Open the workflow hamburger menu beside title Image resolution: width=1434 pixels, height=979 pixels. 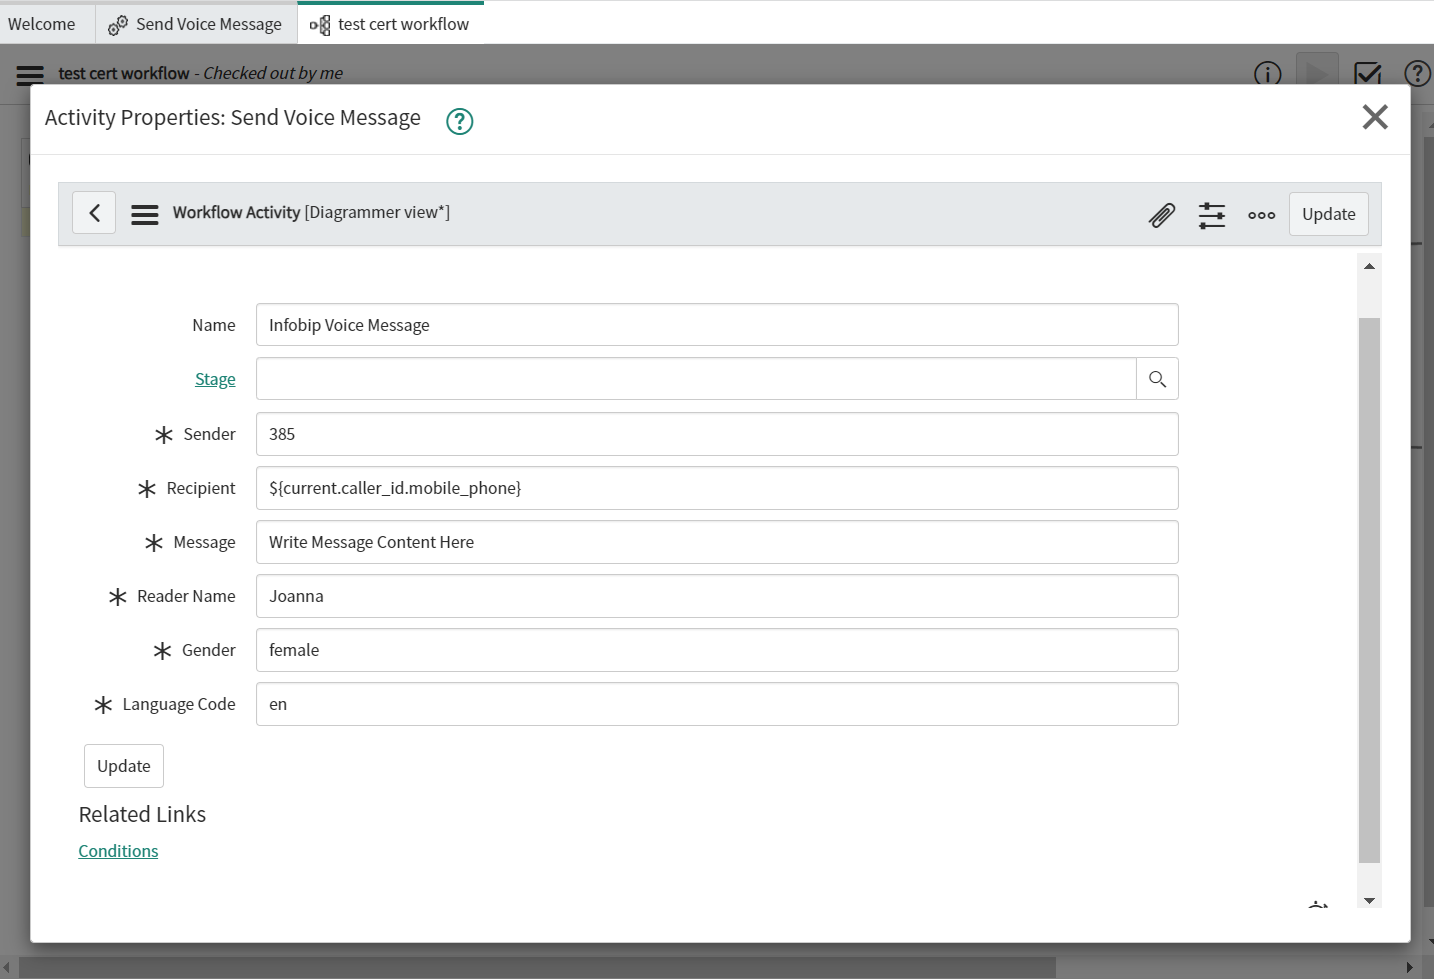pos(30,75)
